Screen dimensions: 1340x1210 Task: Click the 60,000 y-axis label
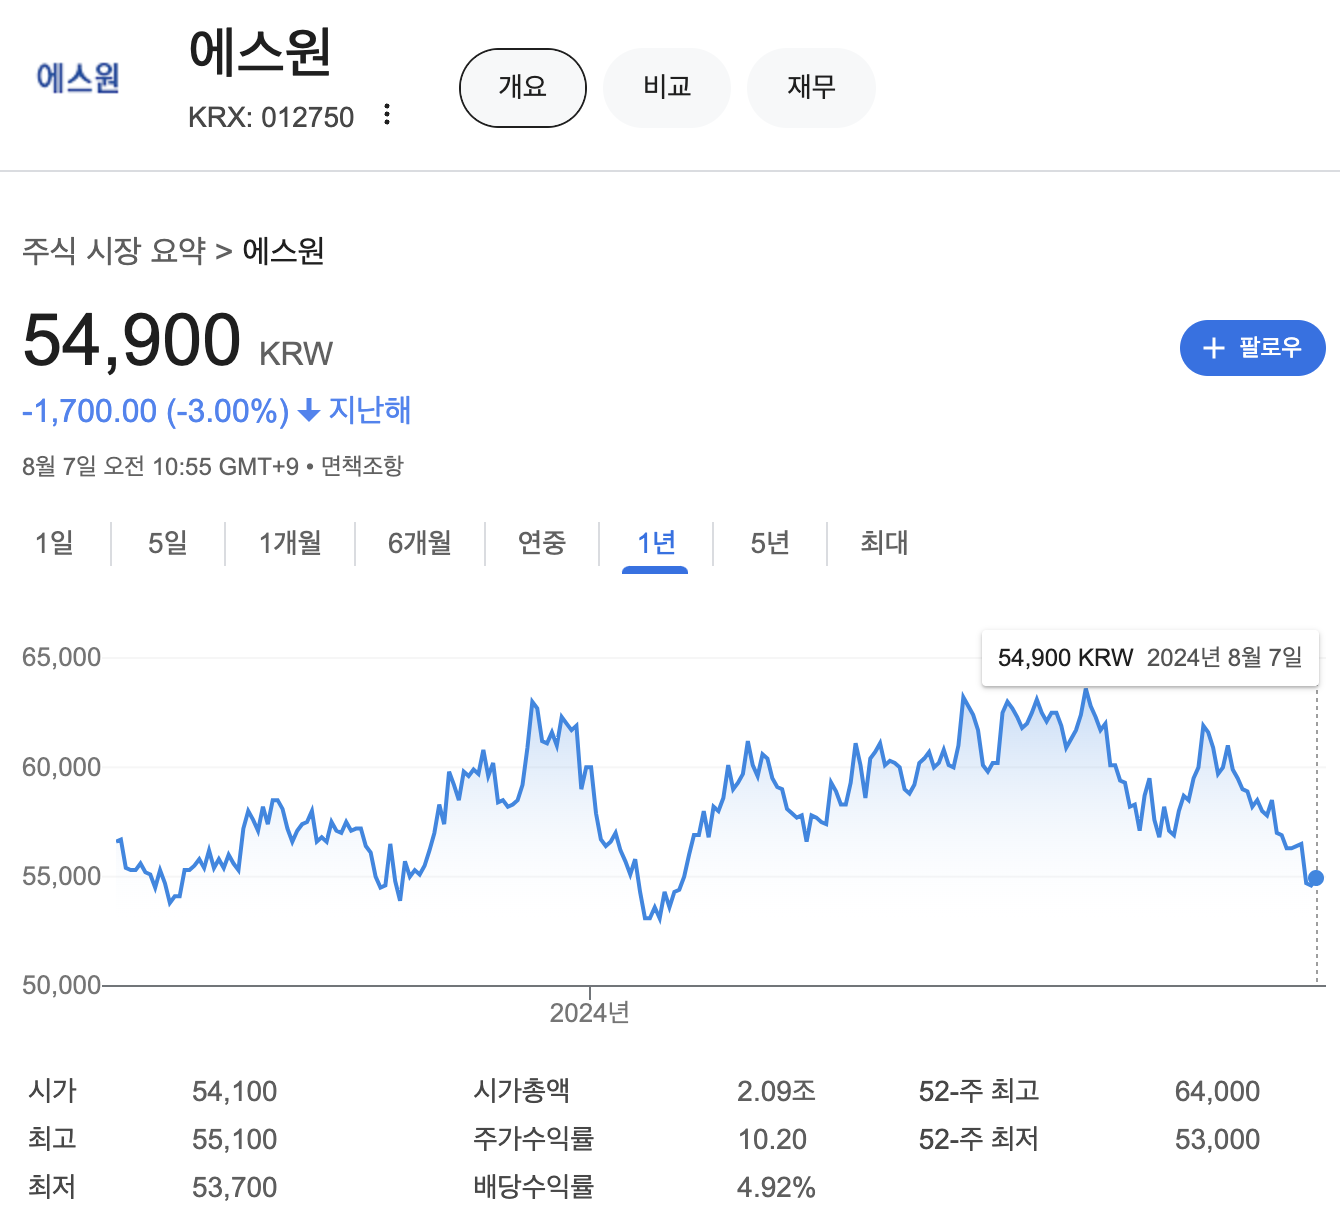62,767
